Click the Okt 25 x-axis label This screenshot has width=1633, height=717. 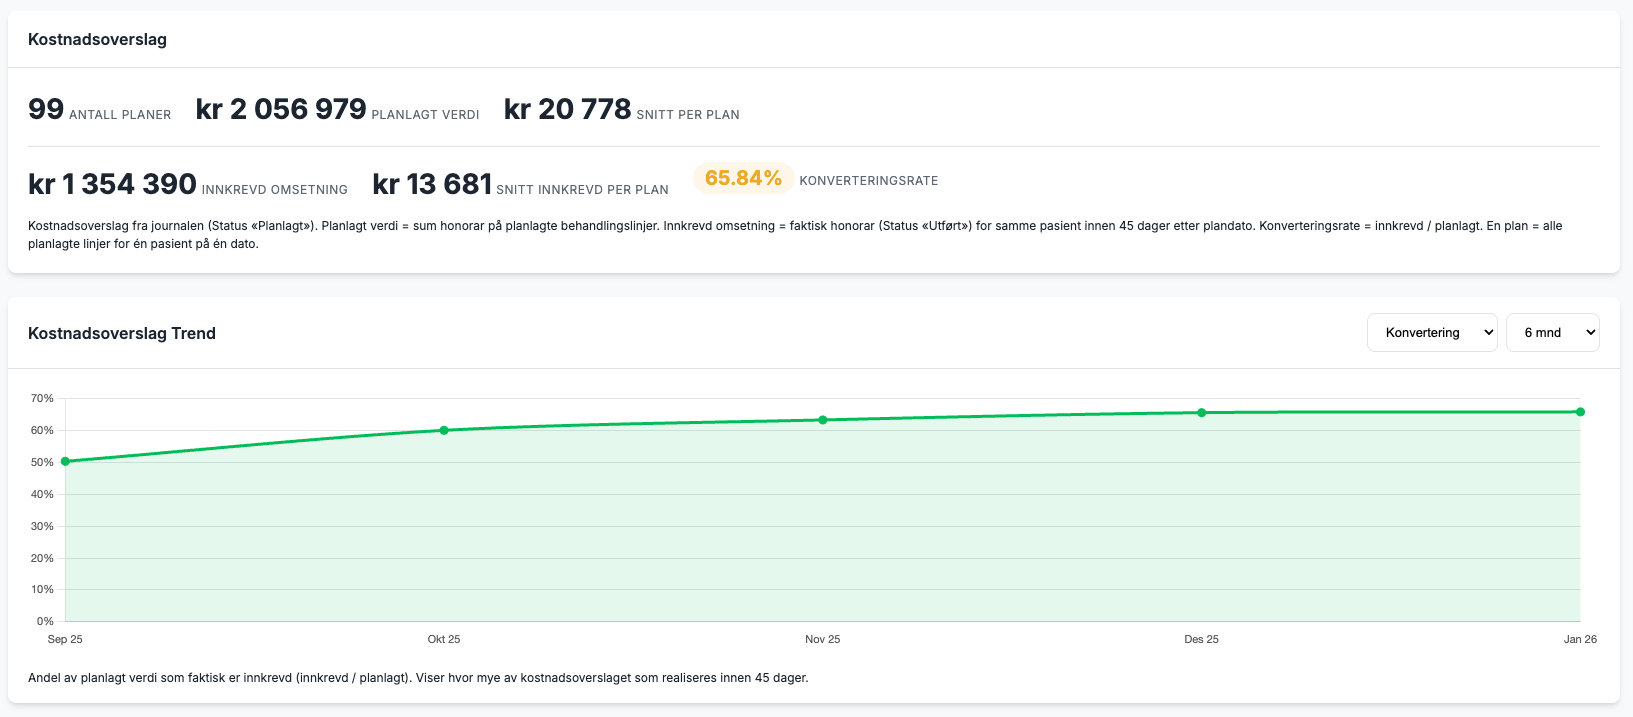click(x=444, y=639)
